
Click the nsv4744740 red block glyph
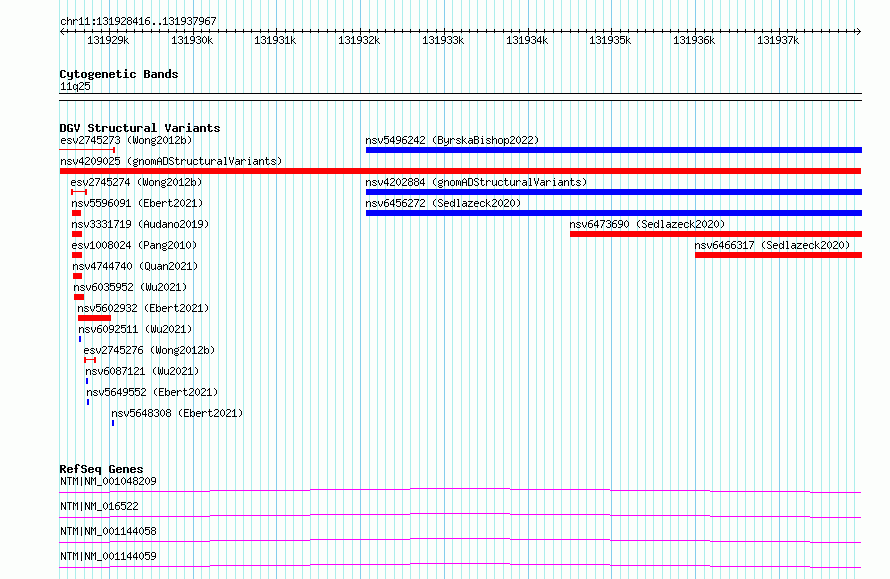(77, 276)
